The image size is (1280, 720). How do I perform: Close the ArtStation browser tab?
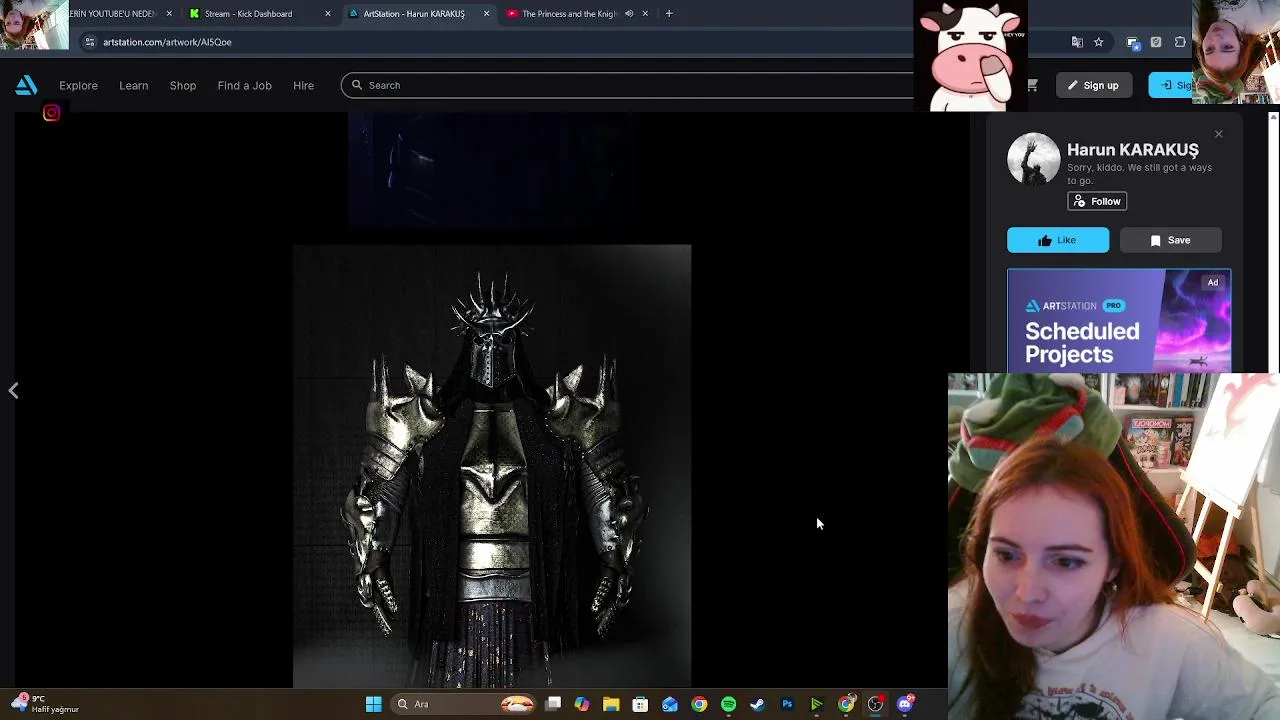tap(486, 14)
